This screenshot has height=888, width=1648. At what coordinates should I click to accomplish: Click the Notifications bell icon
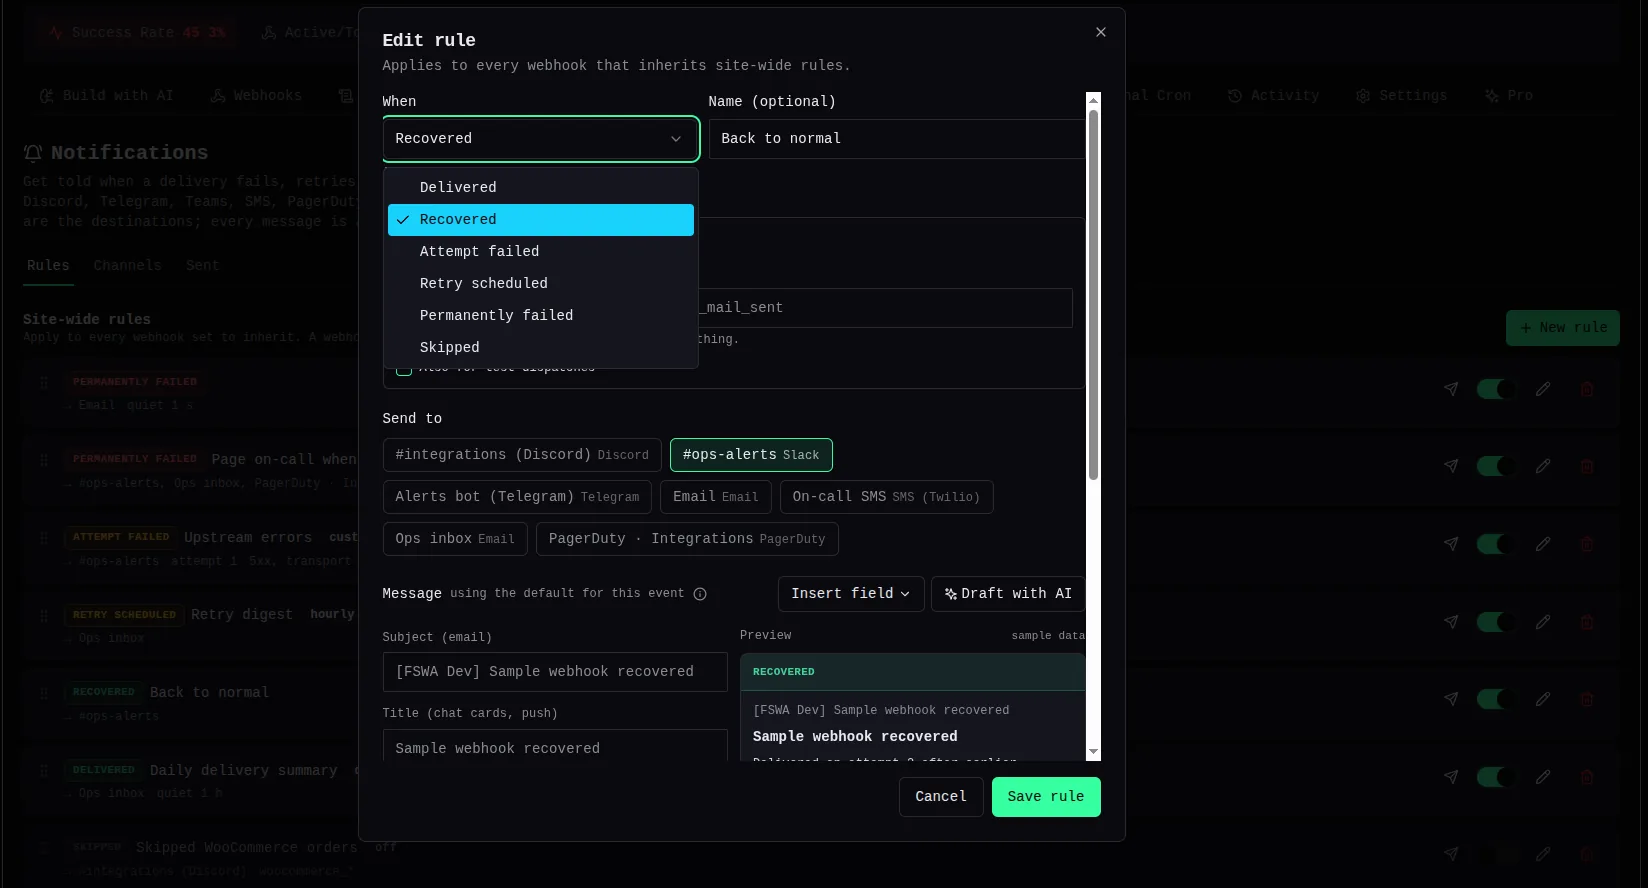coord(33,153)
